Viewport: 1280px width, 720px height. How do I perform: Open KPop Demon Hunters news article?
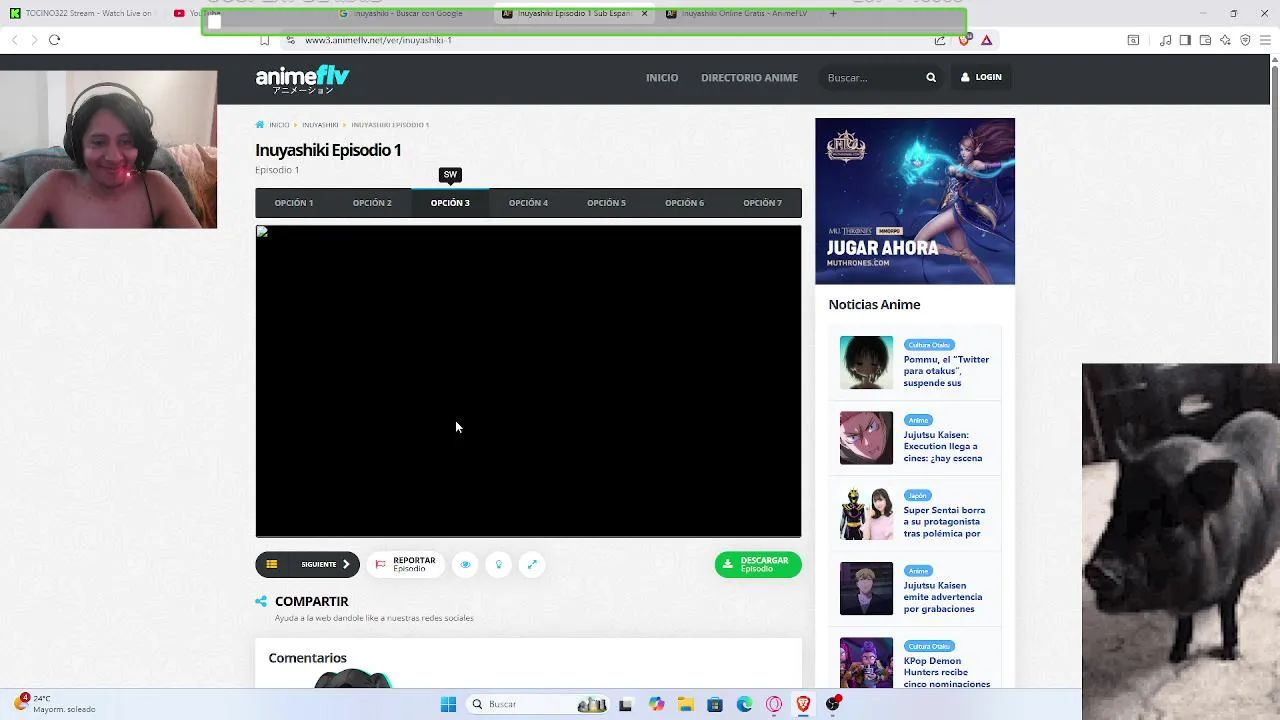pos(947,672)
